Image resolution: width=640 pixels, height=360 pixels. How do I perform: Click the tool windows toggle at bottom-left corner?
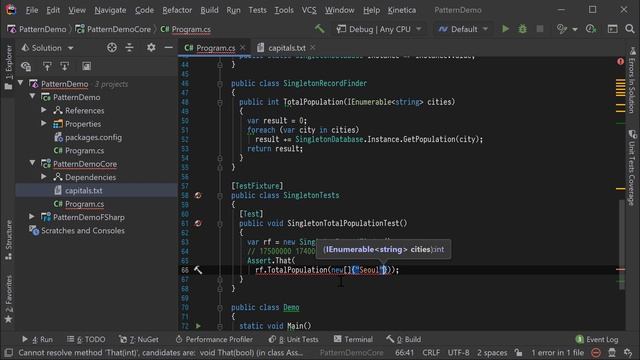click(8, 352)
